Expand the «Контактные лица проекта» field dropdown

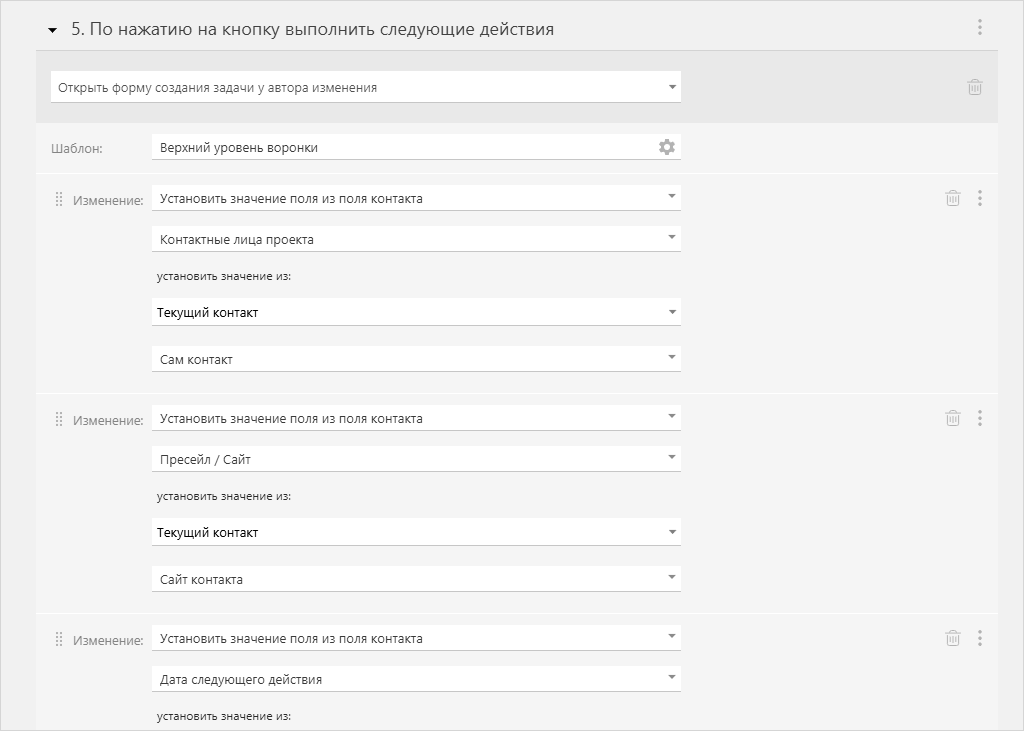tap(415, 239)
